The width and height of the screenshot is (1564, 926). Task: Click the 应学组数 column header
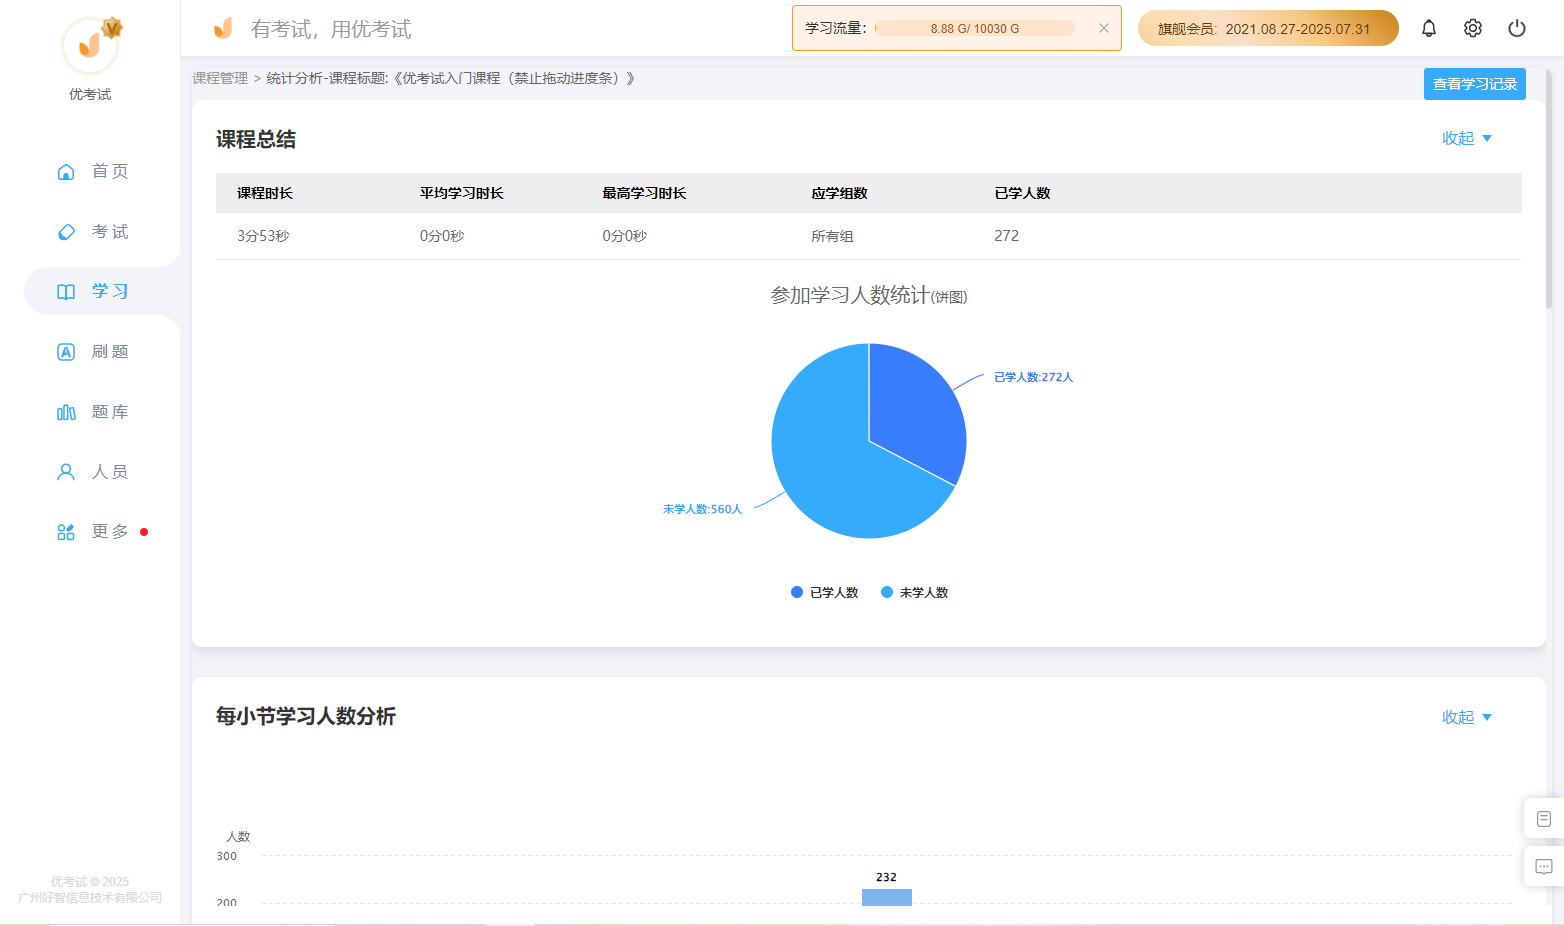(840, 193)
